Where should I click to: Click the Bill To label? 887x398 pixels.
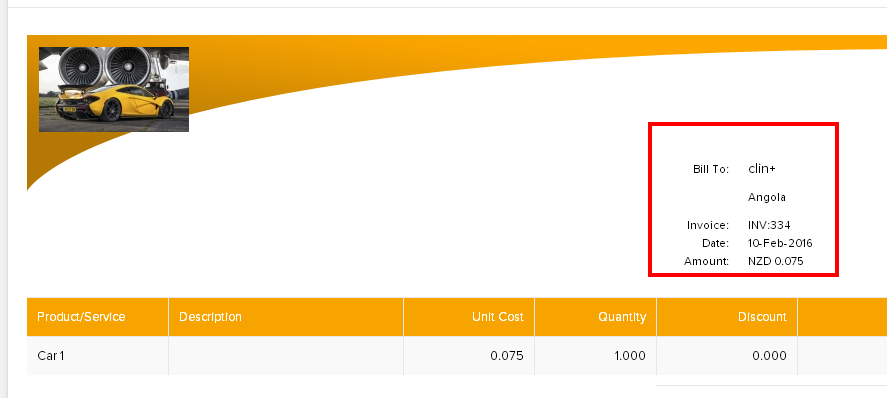point(711,169)
